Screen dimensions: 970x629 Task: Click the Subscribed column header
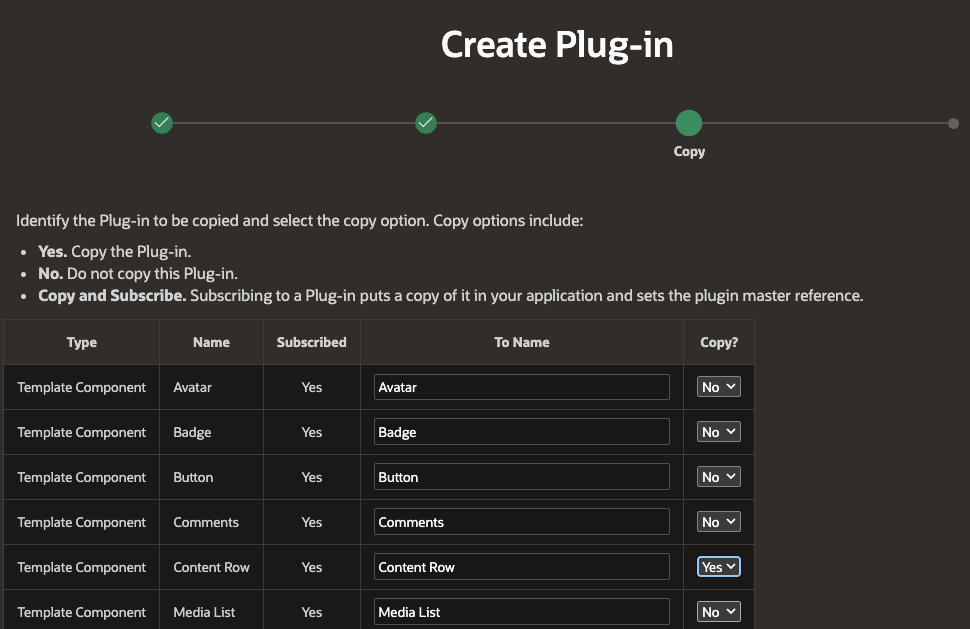pos(312,342)
